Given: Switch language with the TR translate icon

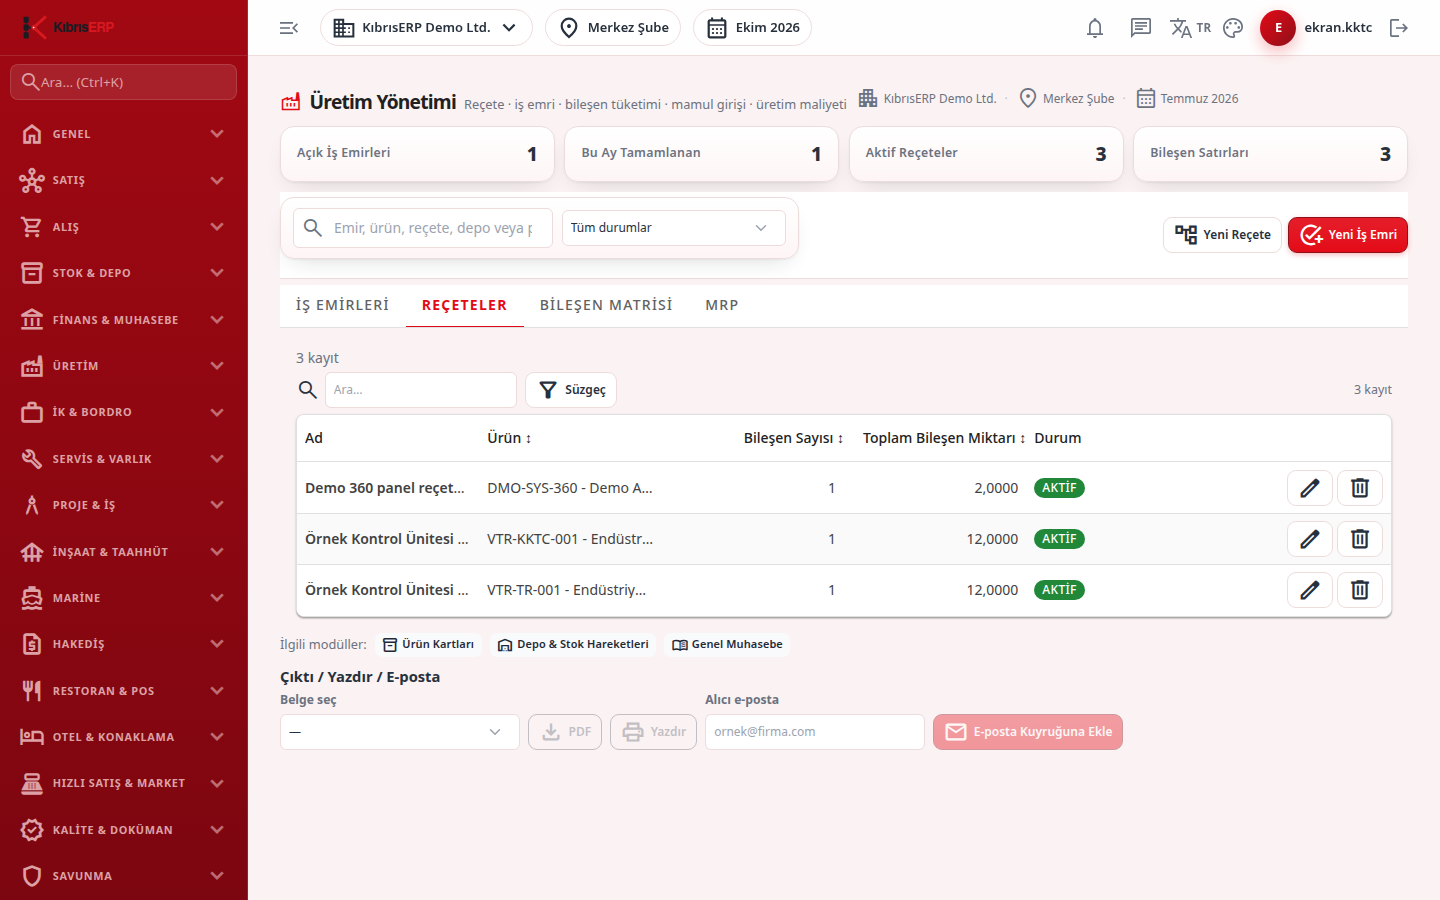Looking at the screenshot, I should 1190,28.
